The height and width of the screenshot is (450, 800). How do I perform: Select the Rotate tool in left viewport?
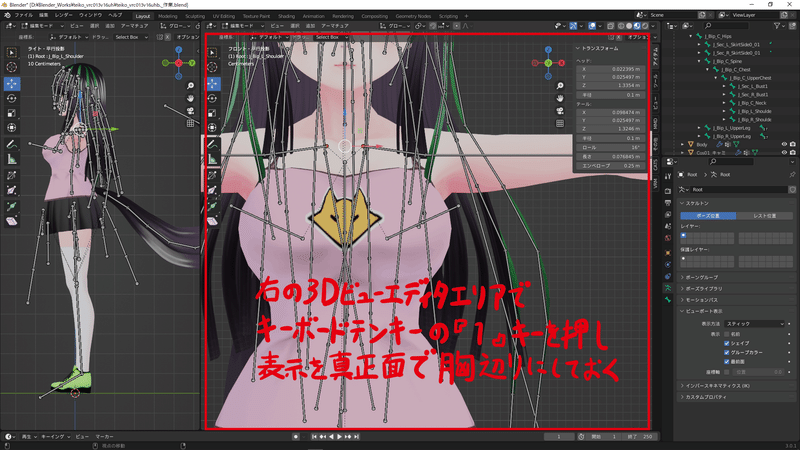click(12, 98)
